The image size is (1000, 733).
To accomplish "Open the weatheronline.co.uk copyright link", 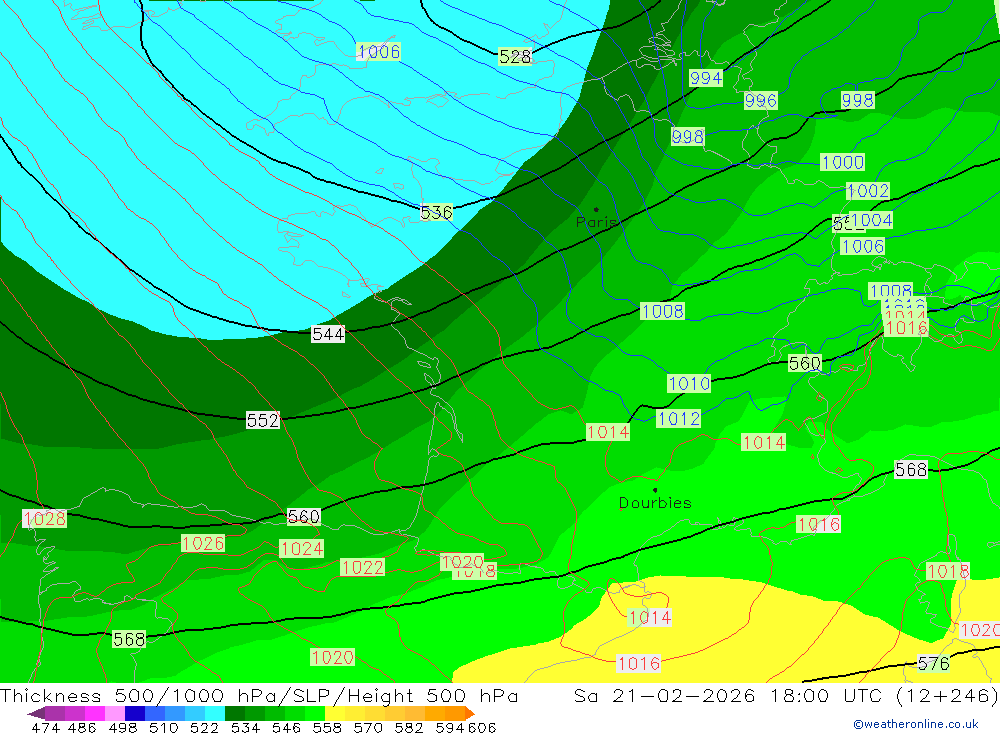I will tap(916, 724).
